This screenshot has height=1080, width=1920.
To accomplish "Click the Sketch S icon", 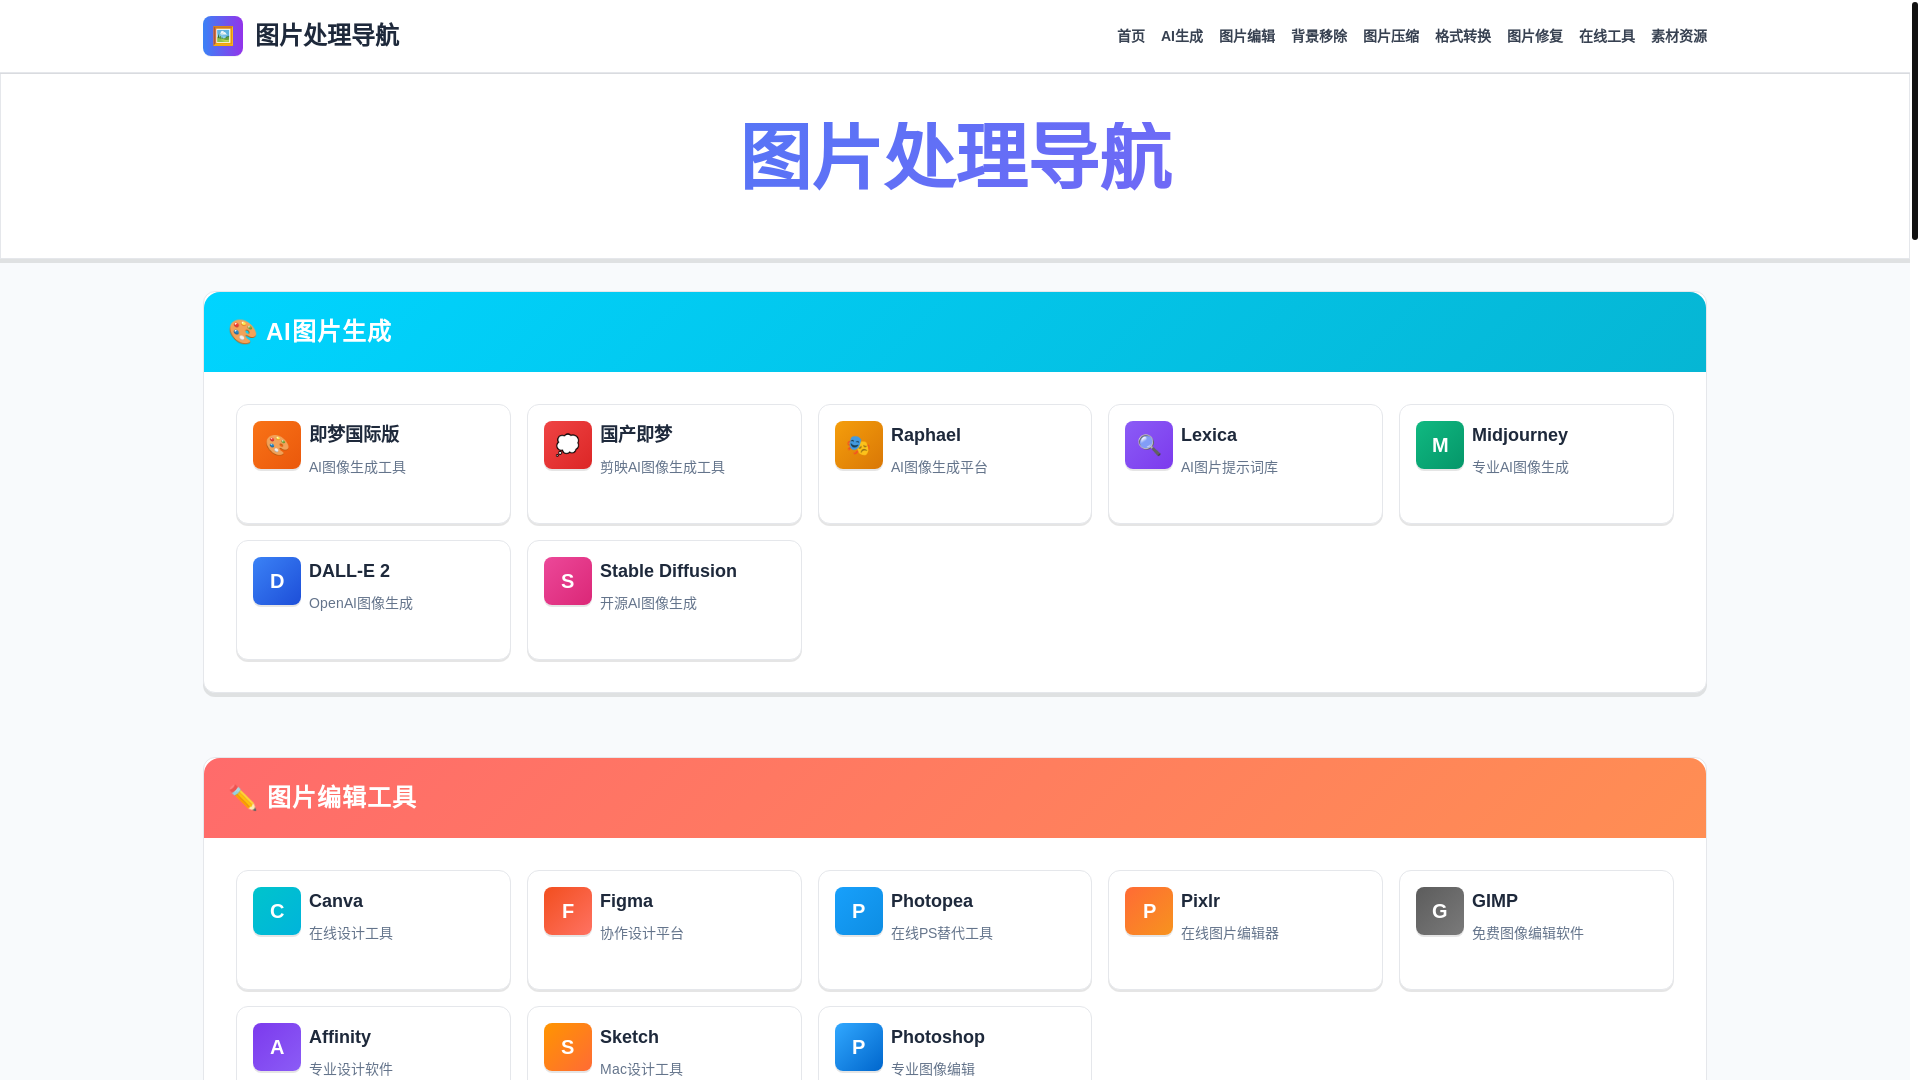I will pos(568,1047).
